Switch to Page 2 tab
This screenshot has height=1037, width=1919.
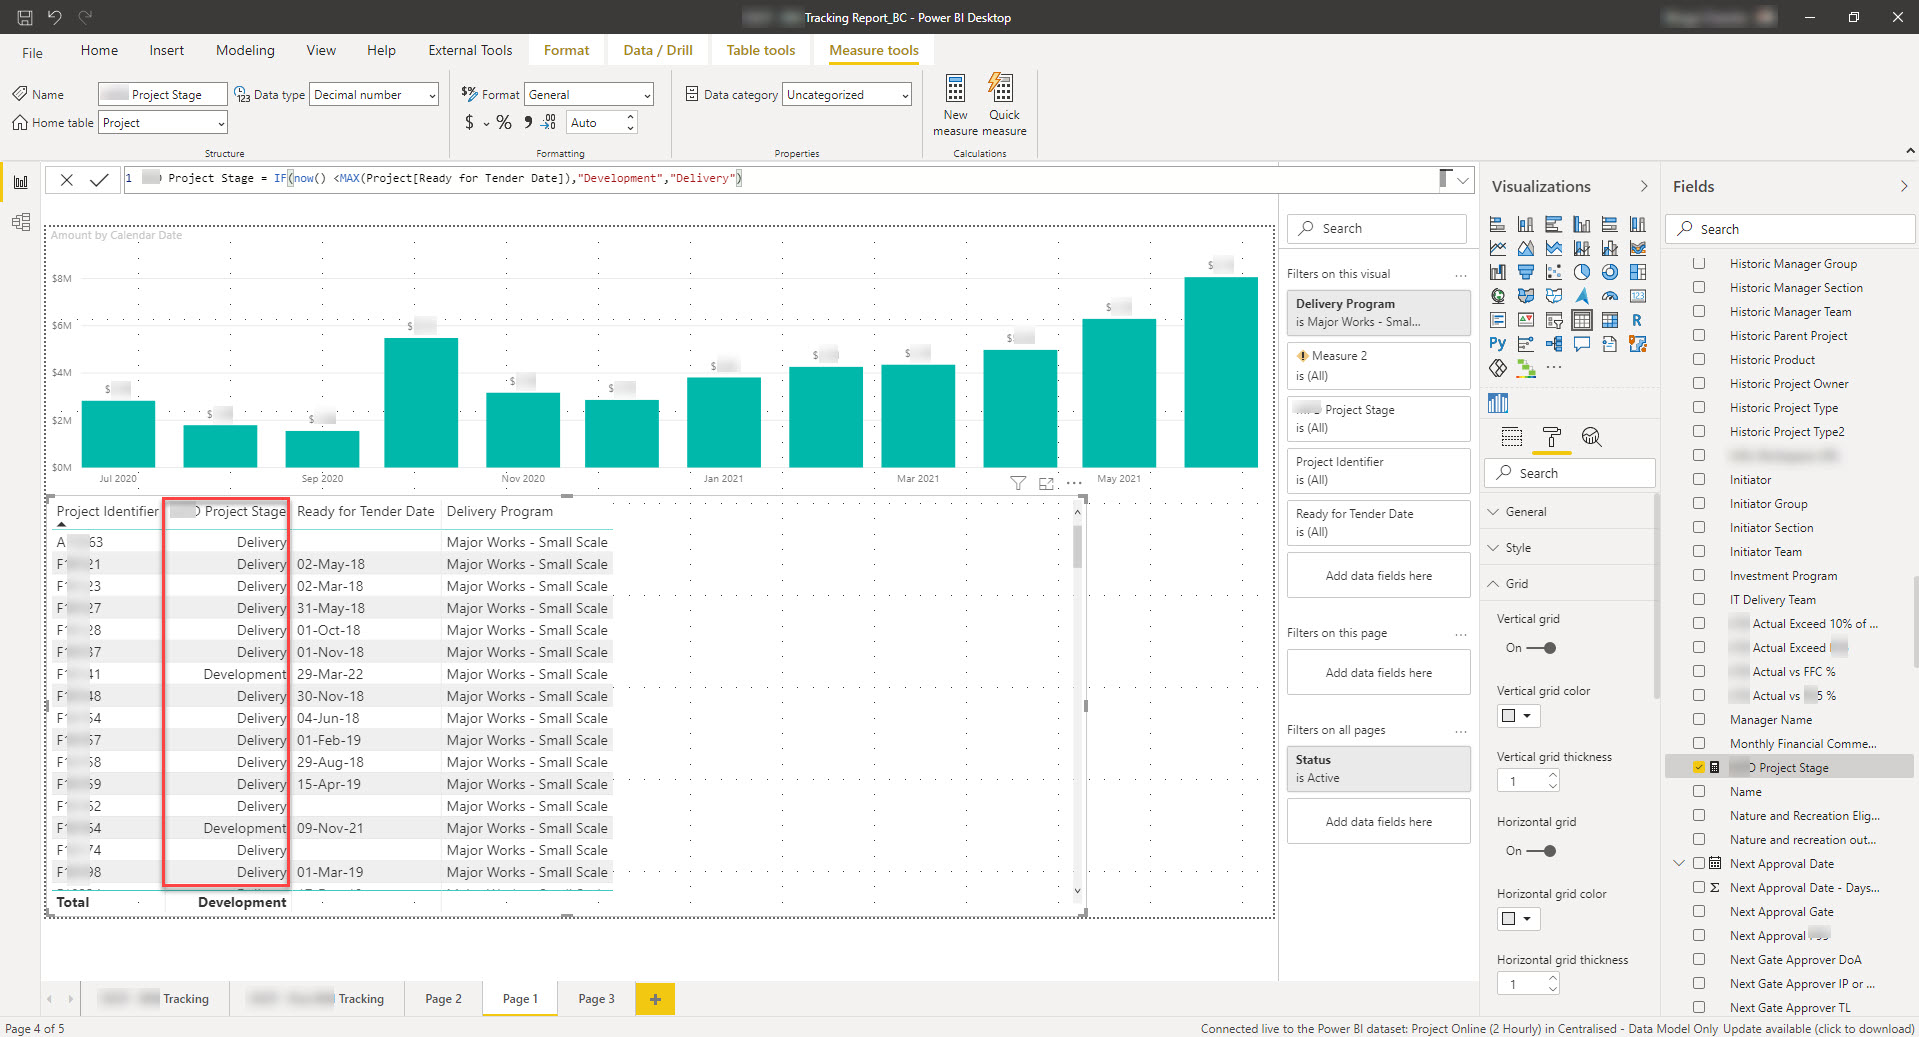443,998
